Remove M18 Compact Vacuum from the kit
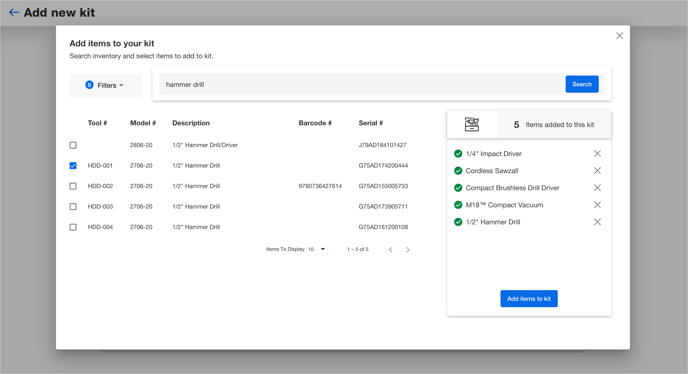Viewport: 688px width, 374px height. (597, 205)
